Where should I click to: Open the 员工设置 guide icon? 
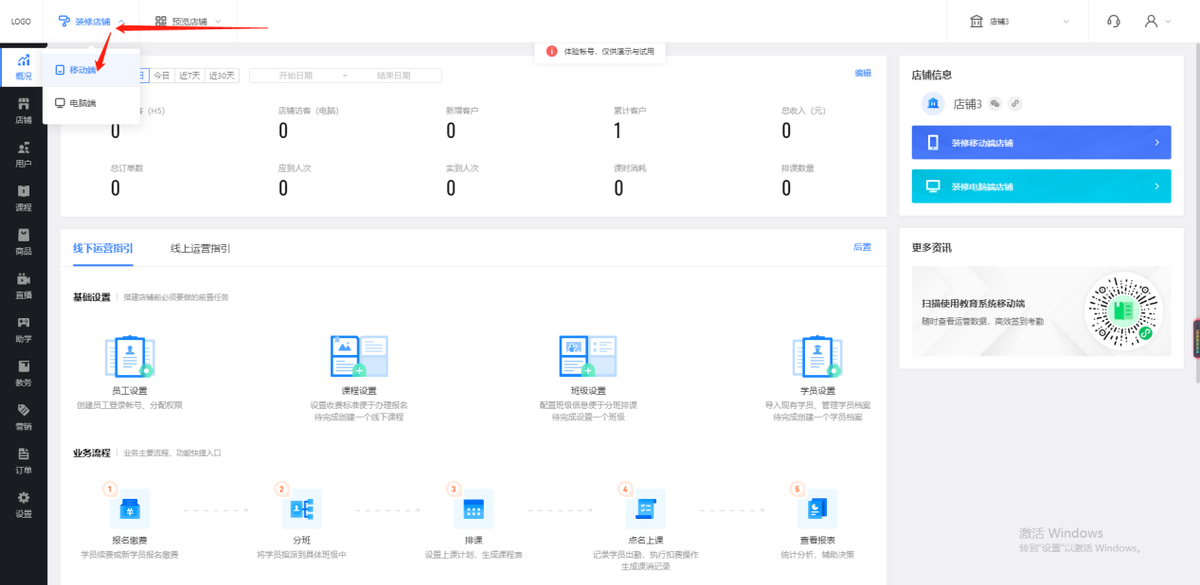pos(130,357)
